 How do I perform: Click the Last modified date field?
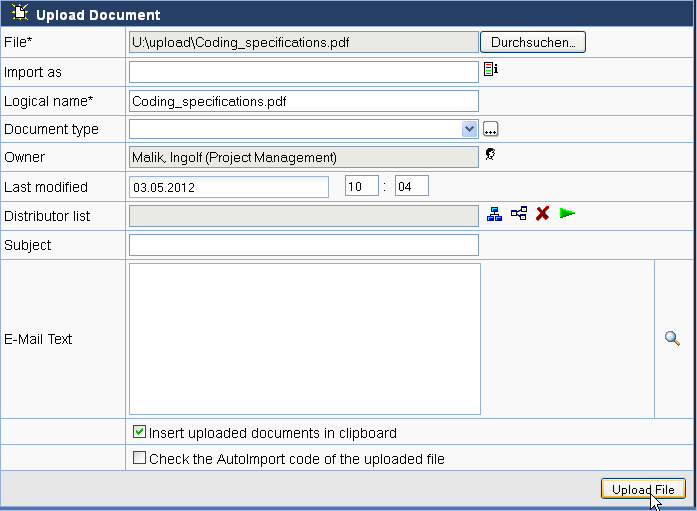(x=229, y=187)
